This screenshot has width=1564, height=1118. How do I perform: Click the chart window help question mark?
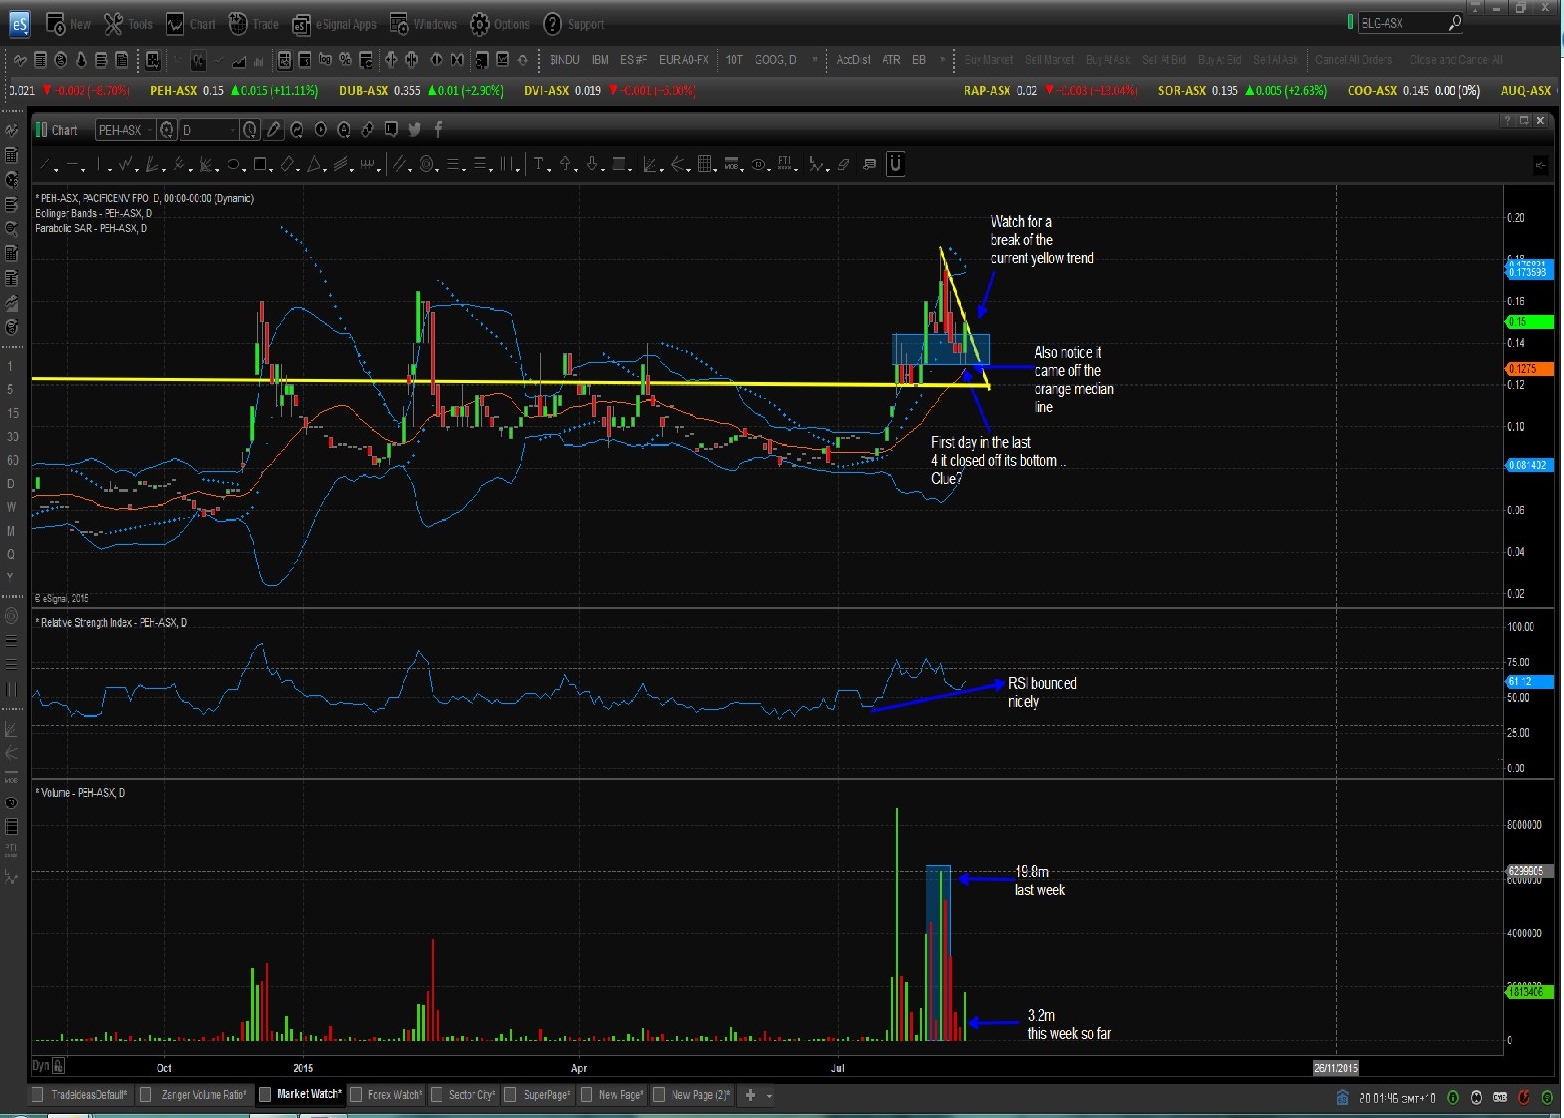click(1507, 120)
